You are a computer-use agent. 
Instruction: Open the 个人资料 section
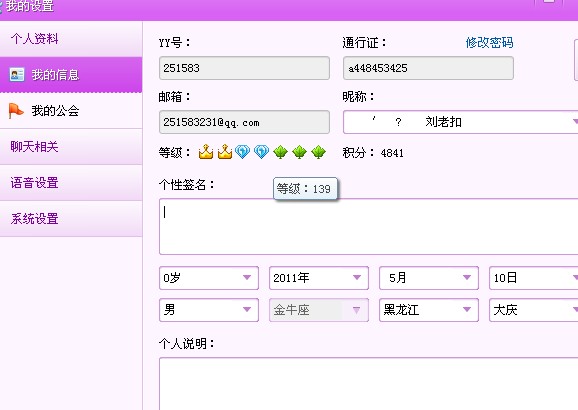click(71, 39)
